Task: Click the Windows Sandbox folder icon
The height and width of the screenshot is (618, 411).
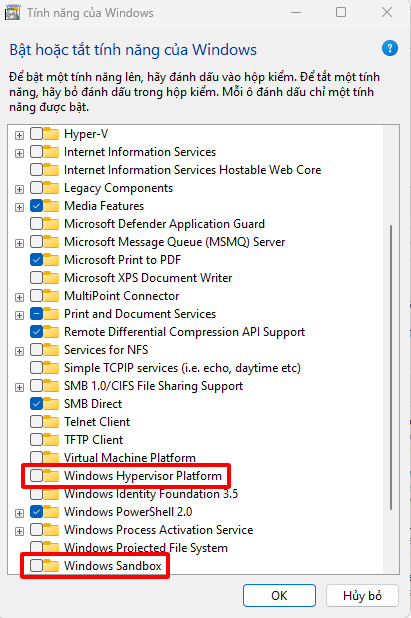Action: click(51, 566)
